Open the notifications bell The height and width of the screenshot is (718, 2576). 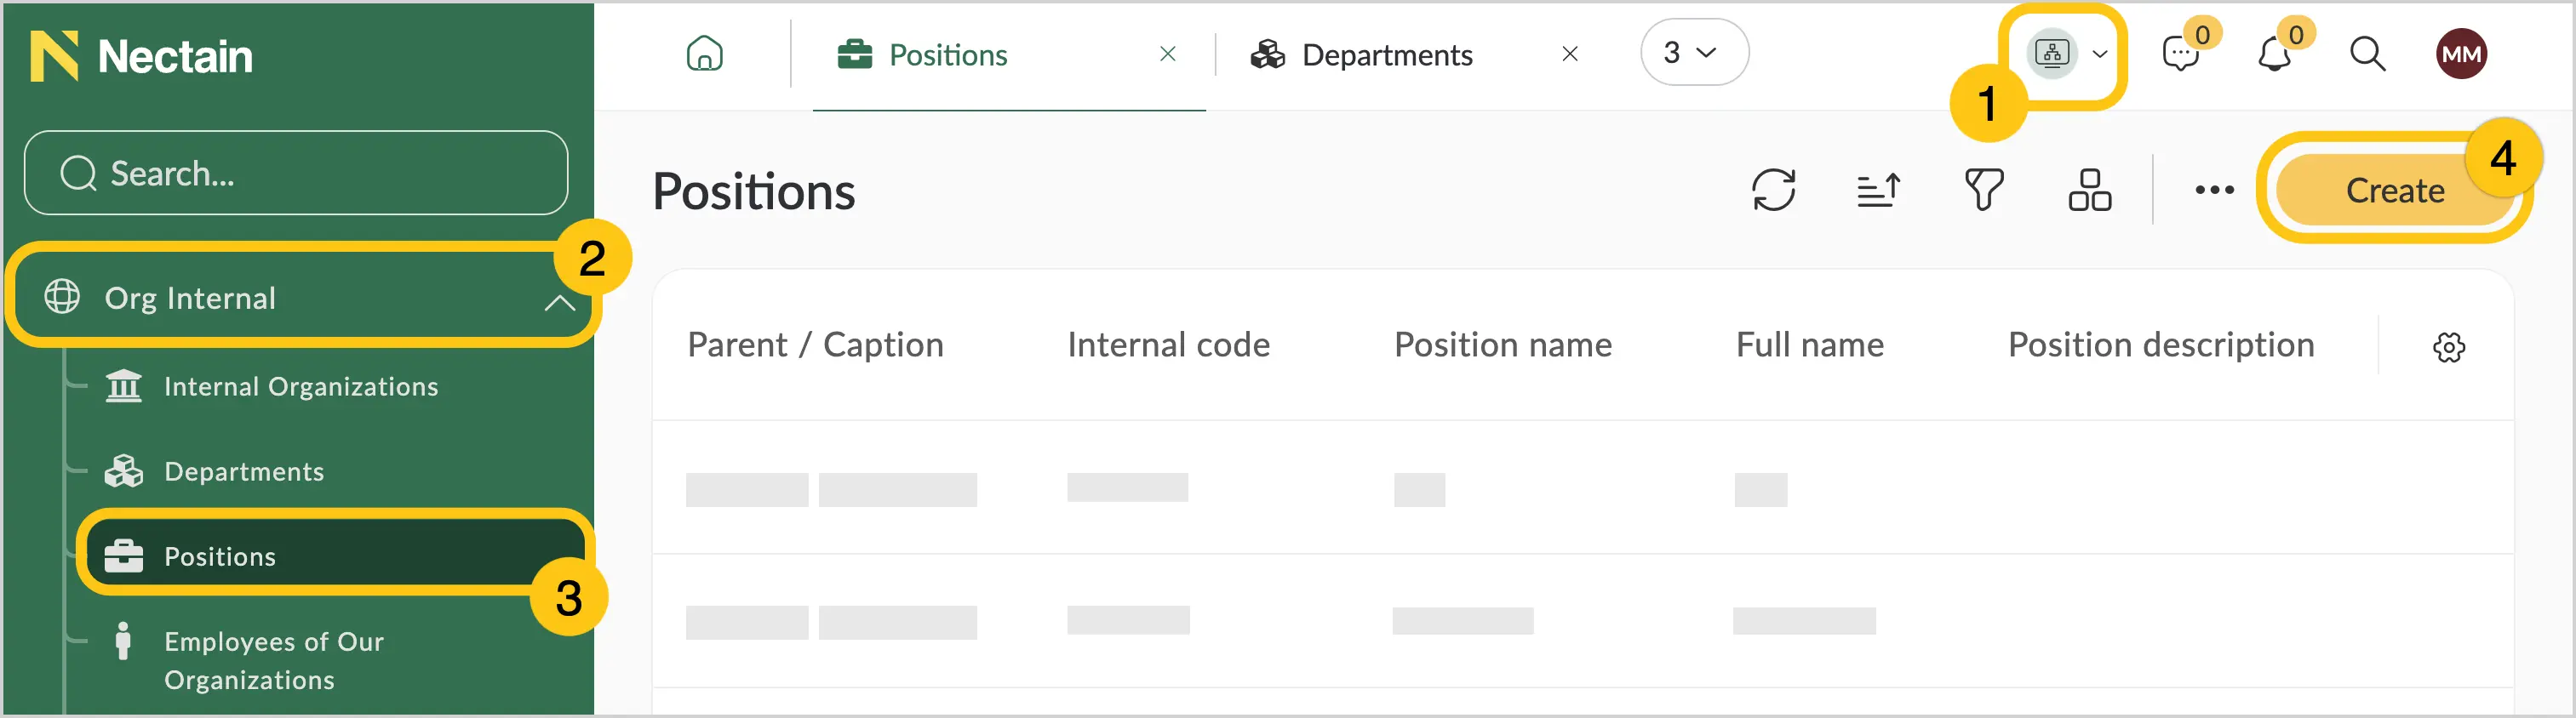coord(2274,54)
